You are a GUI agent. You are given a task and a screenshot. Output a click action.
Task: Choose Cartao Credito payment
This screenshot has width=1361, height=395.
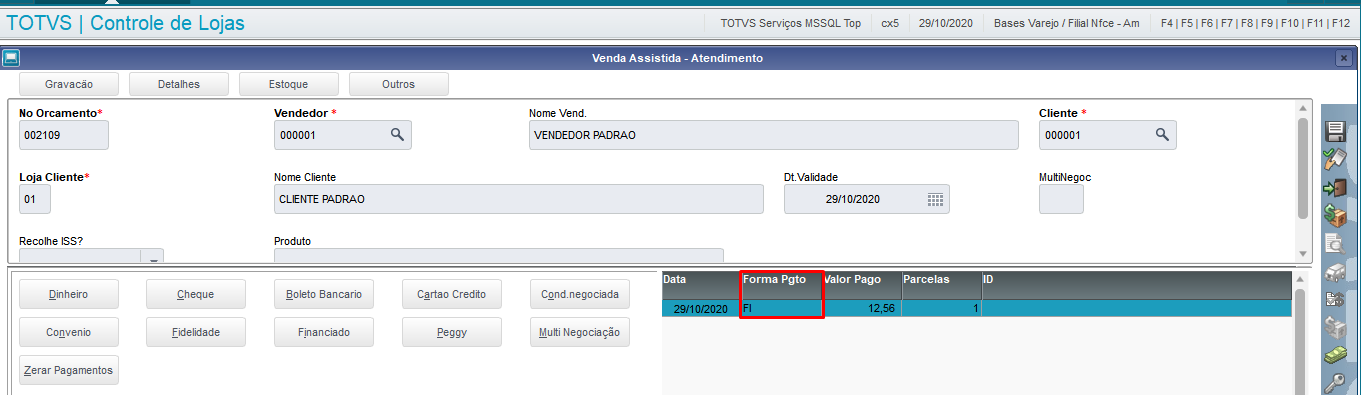pyautogui.click(x=452, y=294)
